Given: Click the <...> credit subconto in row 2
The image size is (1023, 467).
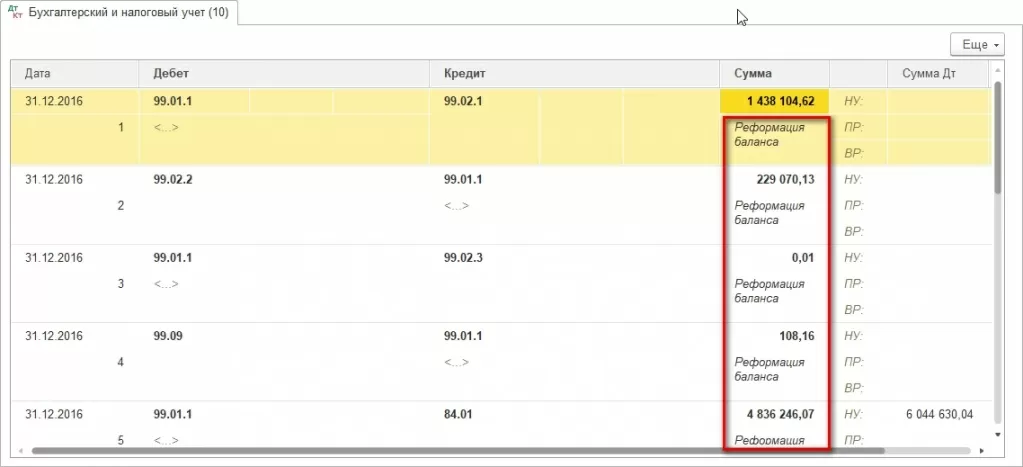Looking at the screenshot, I should 457,205.
